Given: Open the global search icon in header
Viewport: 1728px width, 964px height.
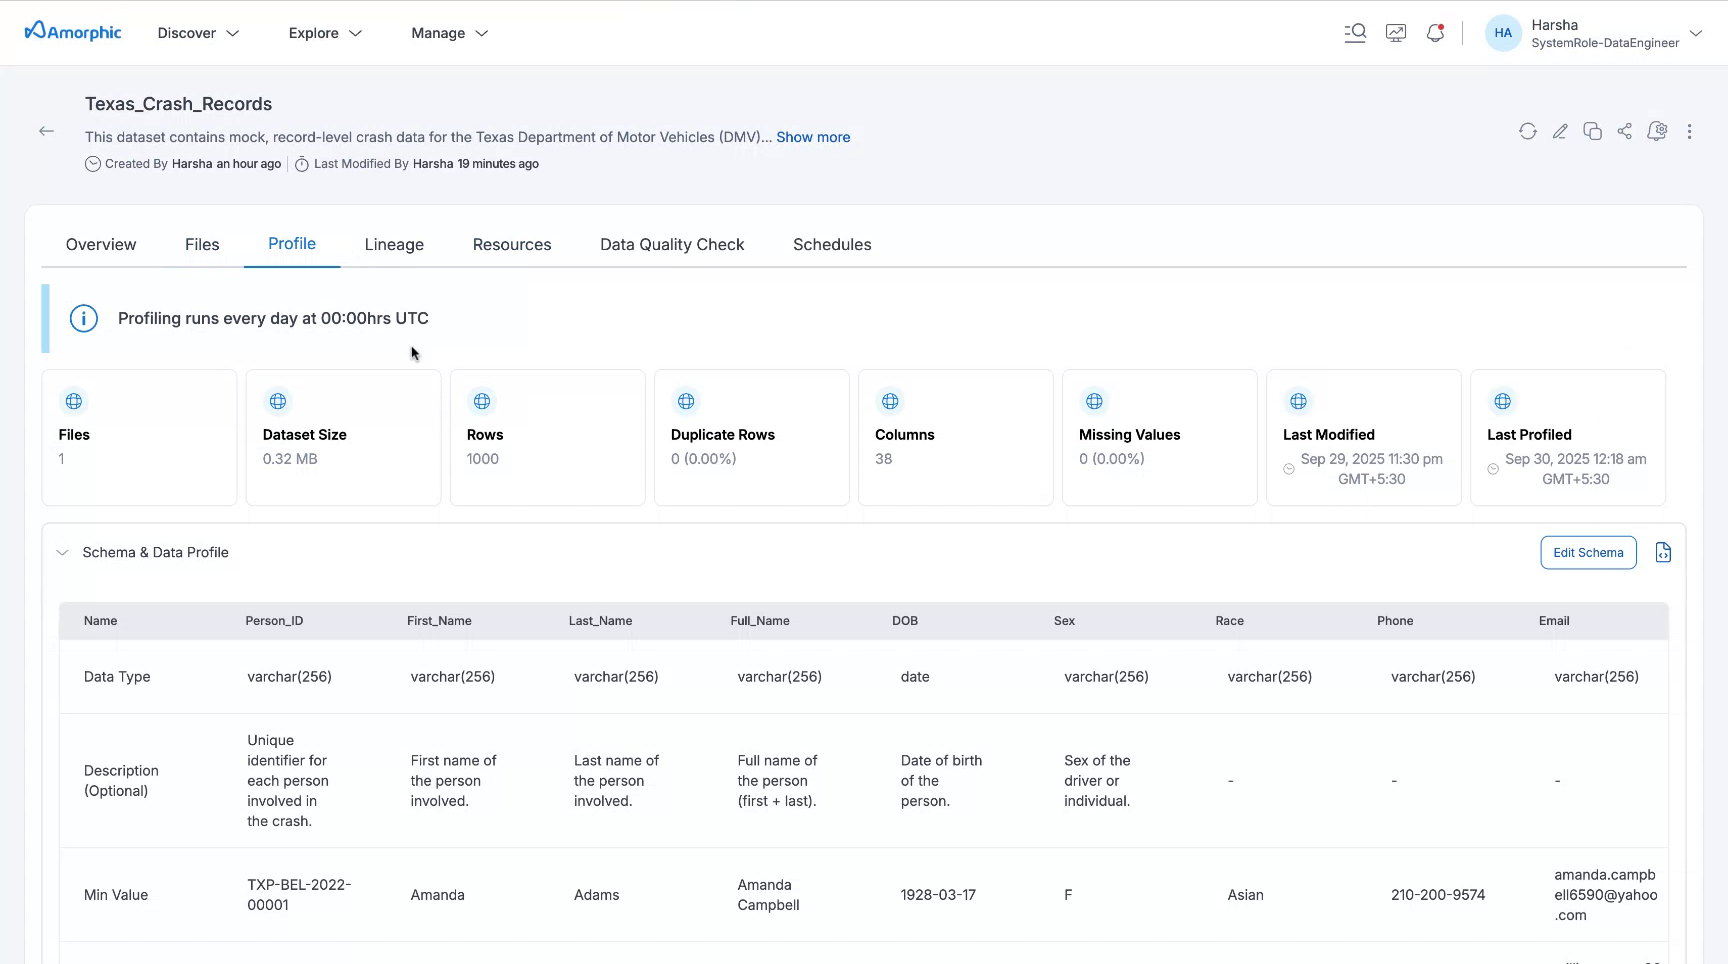Looking at the screenshot, I should click(1355, 33).
